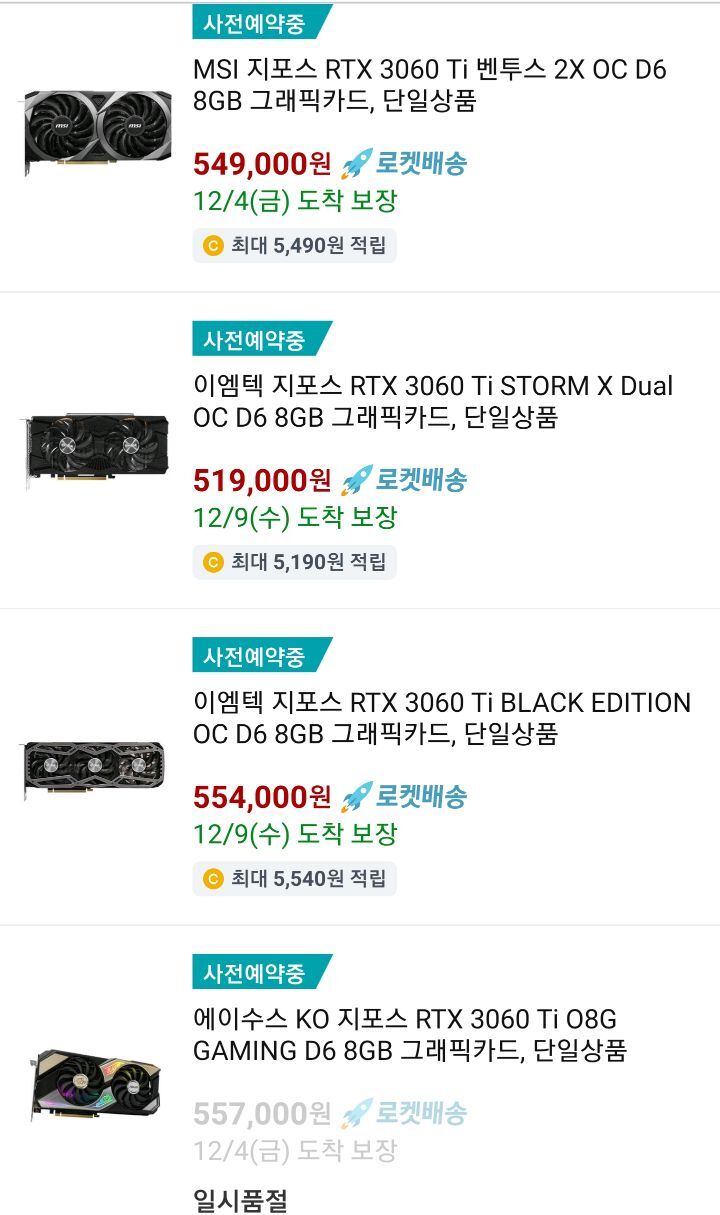Click the MSI 지포스 RTX 3060 Ti title

click(x=430, y=85)
